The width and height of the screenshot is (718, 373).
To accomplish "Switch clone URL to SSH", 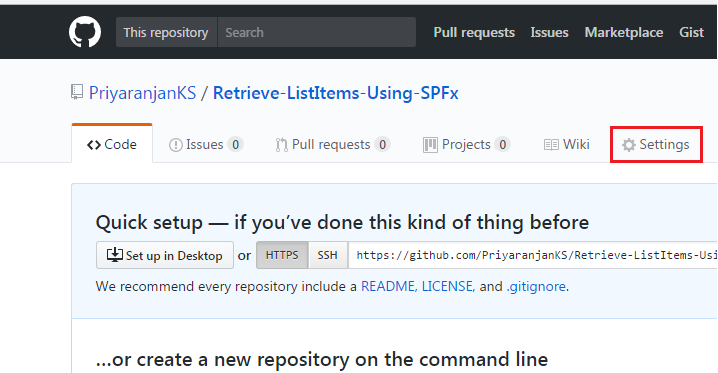I will tap(328, 255).
